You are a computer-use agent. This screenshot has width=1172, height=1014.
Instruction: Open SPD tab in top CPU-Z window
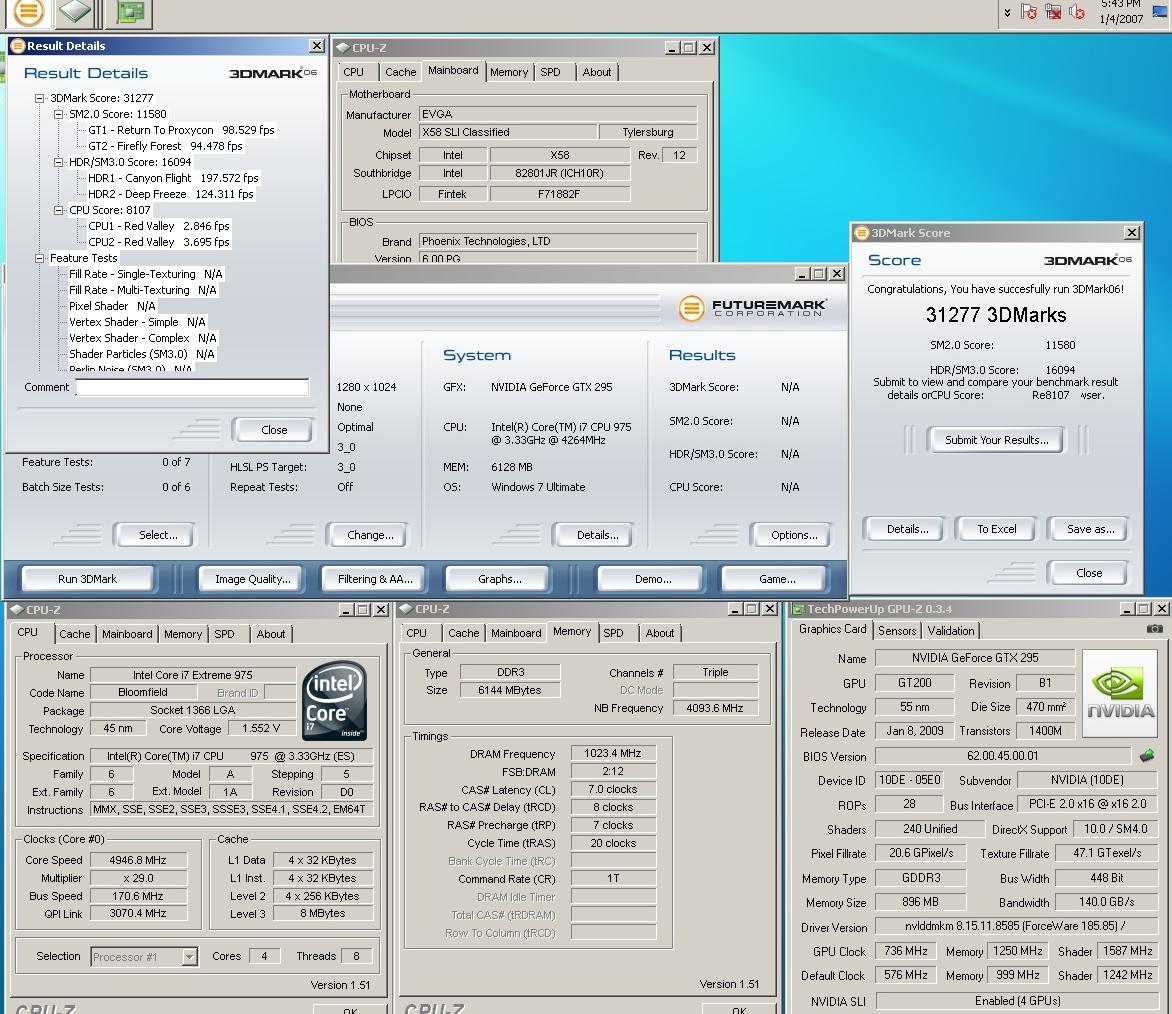pyautogui.click(x=550, y=72)
